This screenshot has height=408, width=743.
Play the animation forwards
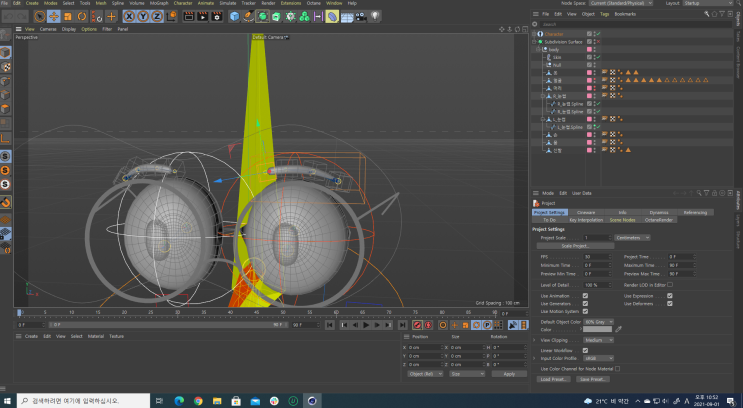coord(366,325)
